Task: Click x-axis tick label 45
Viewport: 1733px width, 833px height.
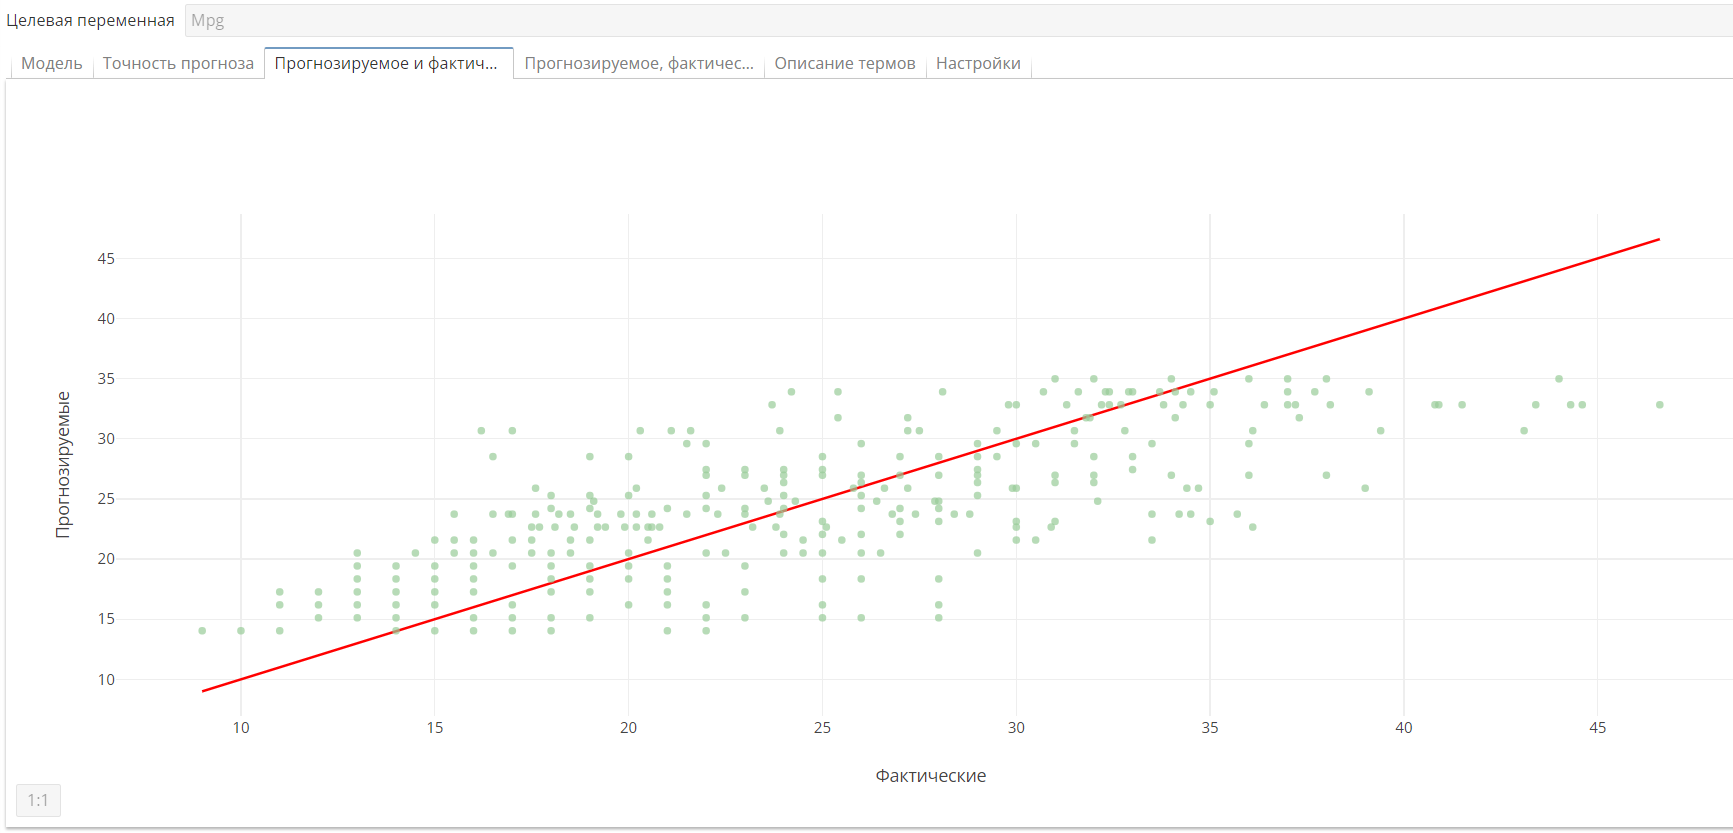Action: [x=1598, y=728]
